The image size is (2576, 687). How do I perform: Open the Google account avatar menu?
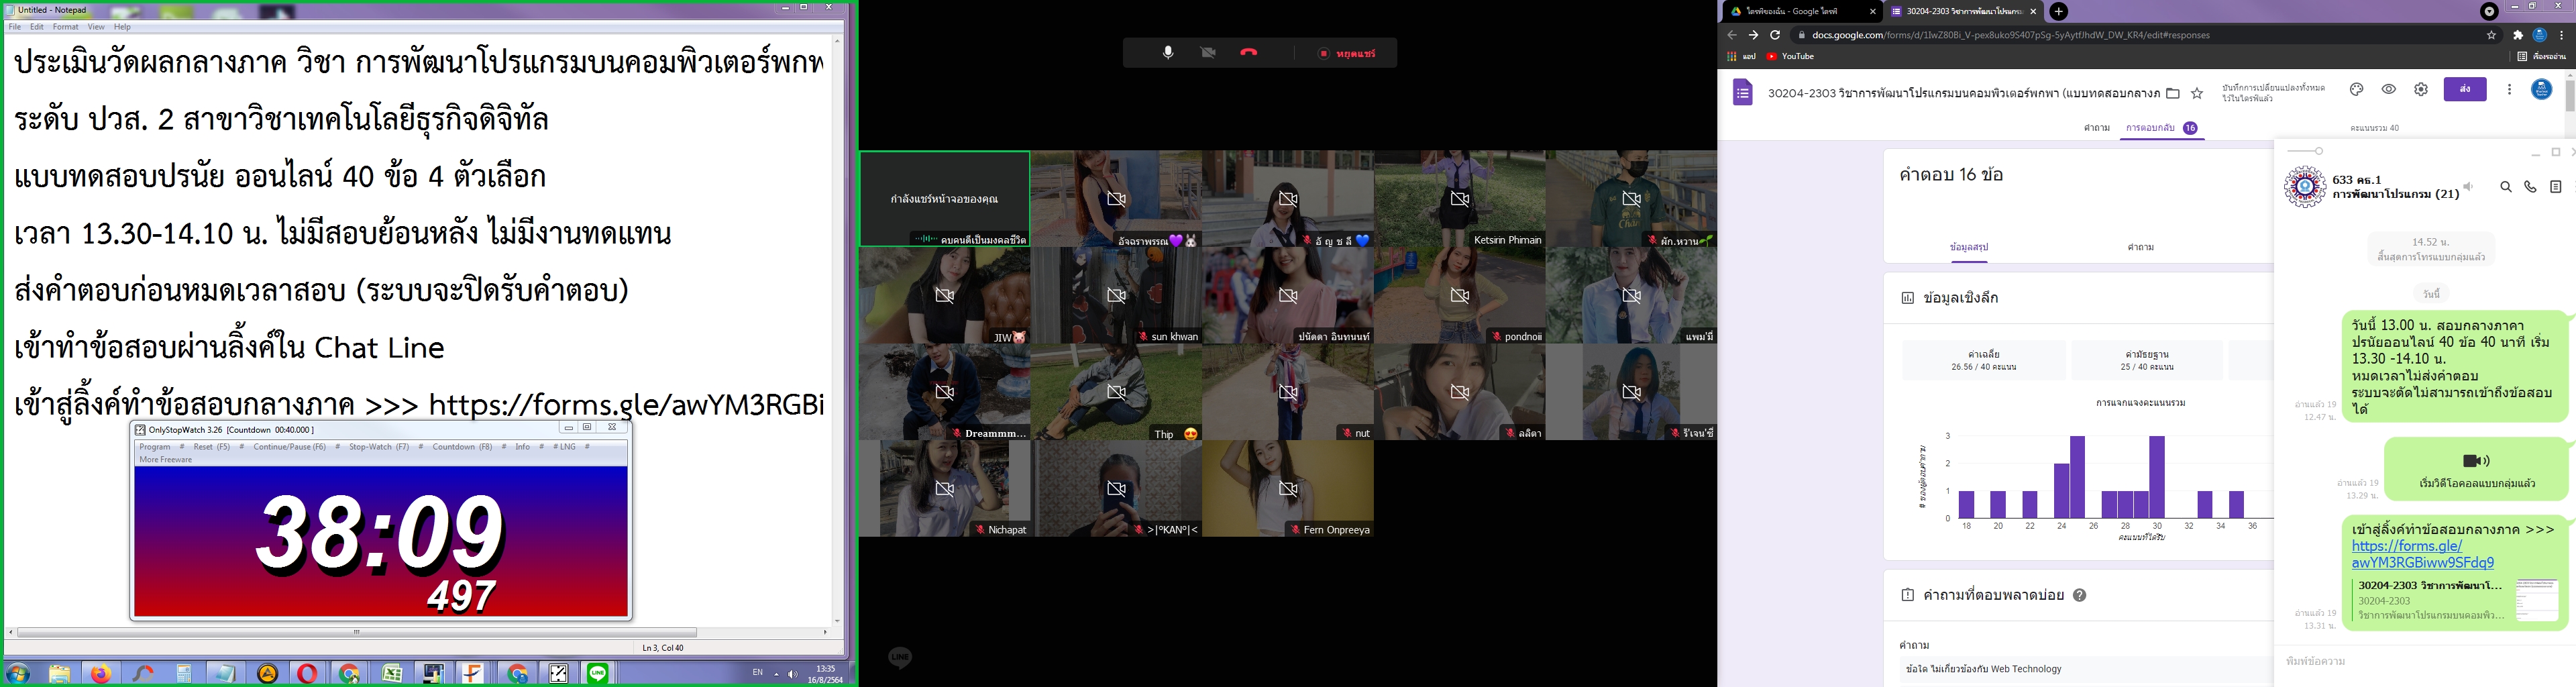(2541, 89)
